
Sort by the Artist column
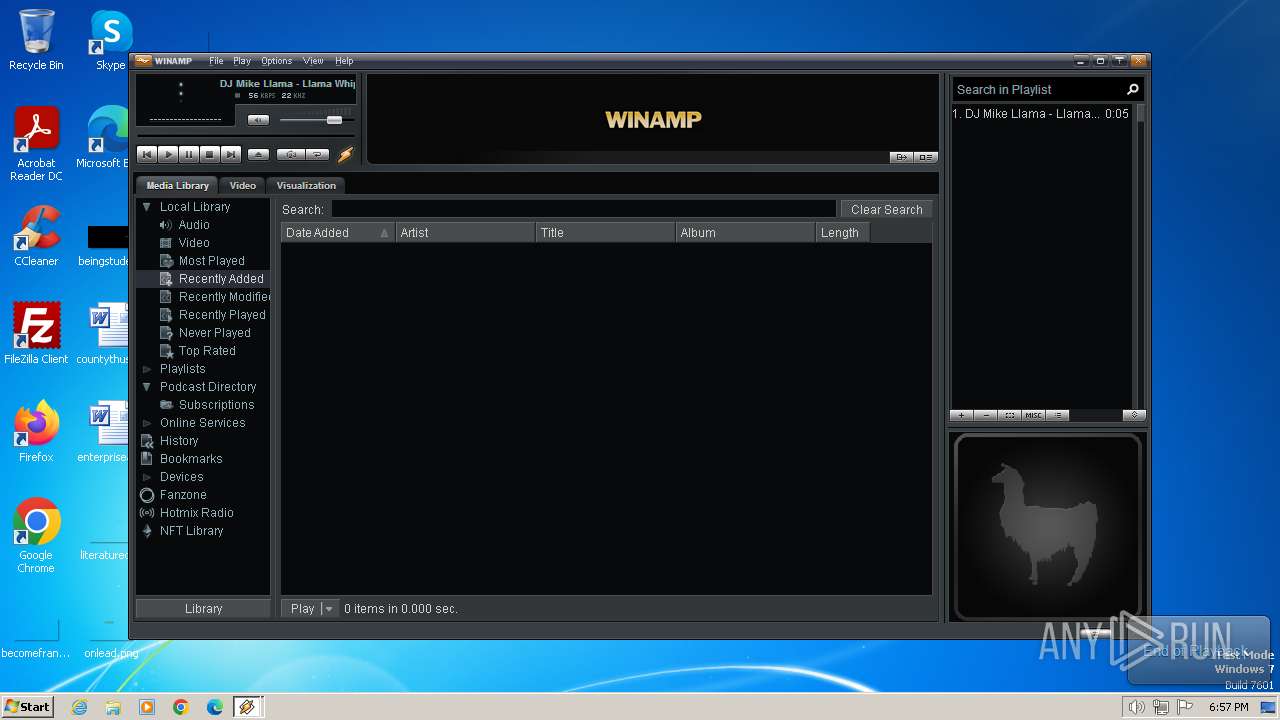465,233
